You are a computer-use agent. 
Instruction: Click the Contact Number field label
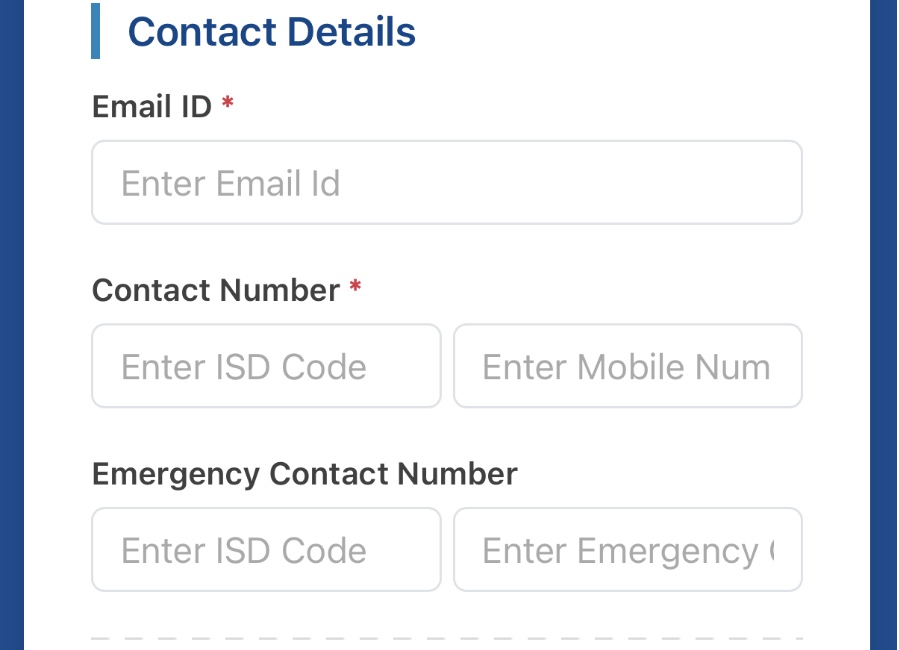216,290
